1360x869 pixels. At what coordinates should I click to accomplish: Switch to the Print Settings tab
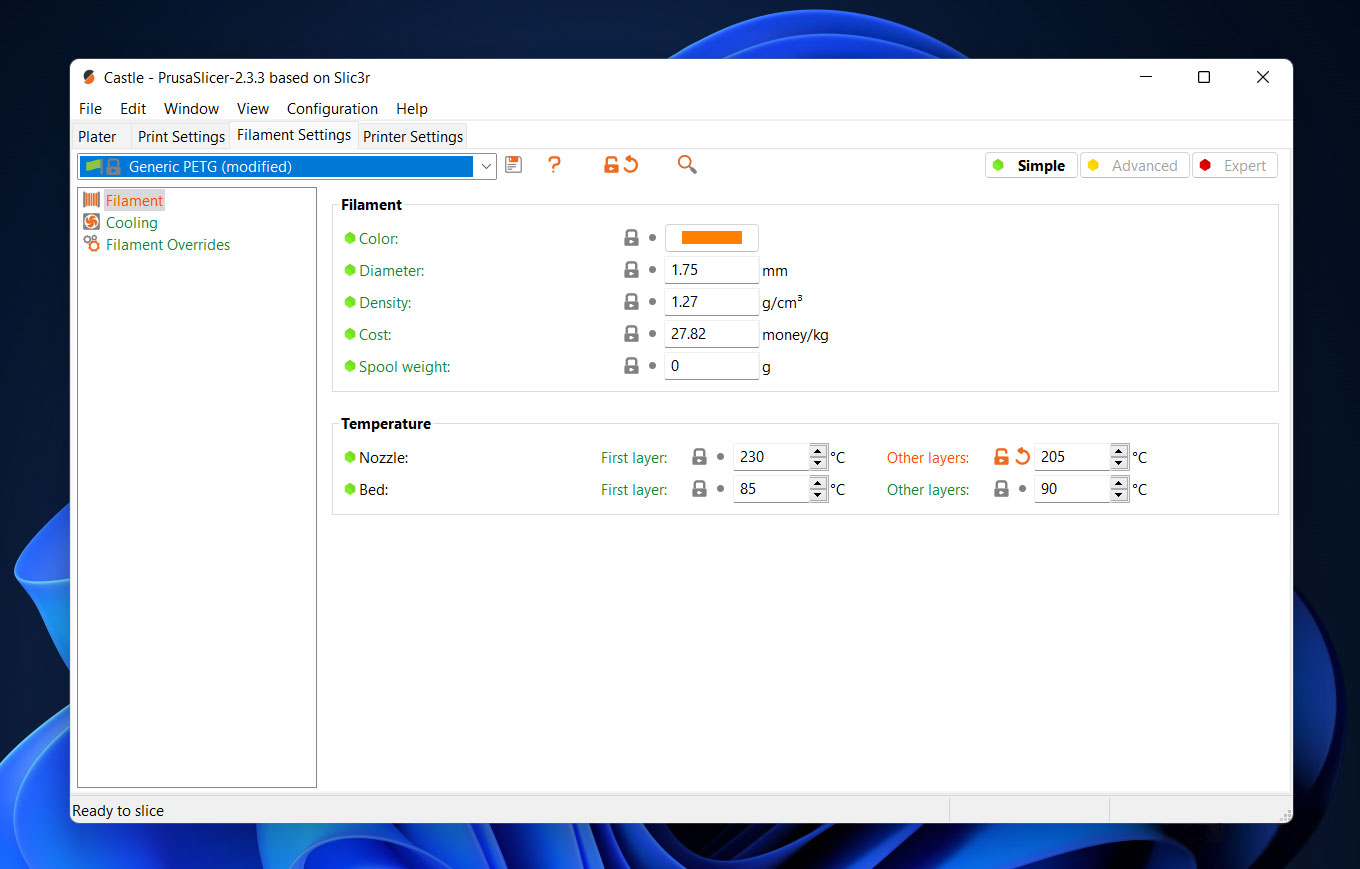tap(181, 136)
